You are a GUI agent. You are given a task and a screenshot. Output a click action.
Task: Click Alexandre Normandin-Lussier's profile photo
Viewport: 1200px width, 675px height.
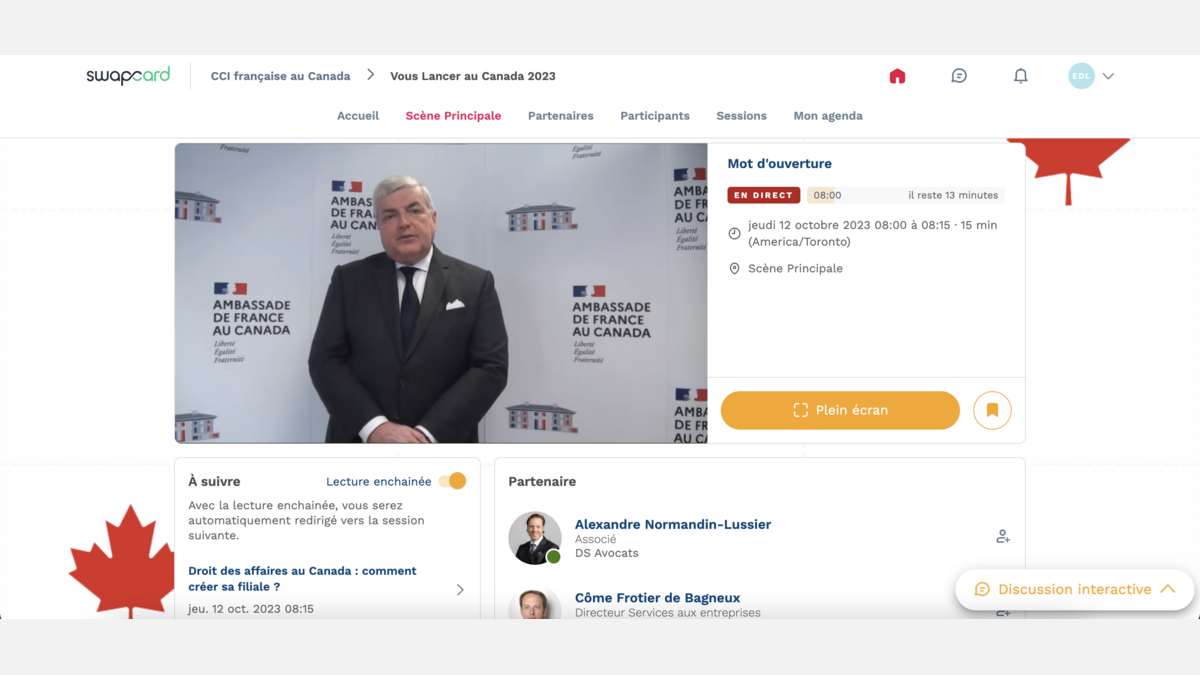(x=534, y=537)
